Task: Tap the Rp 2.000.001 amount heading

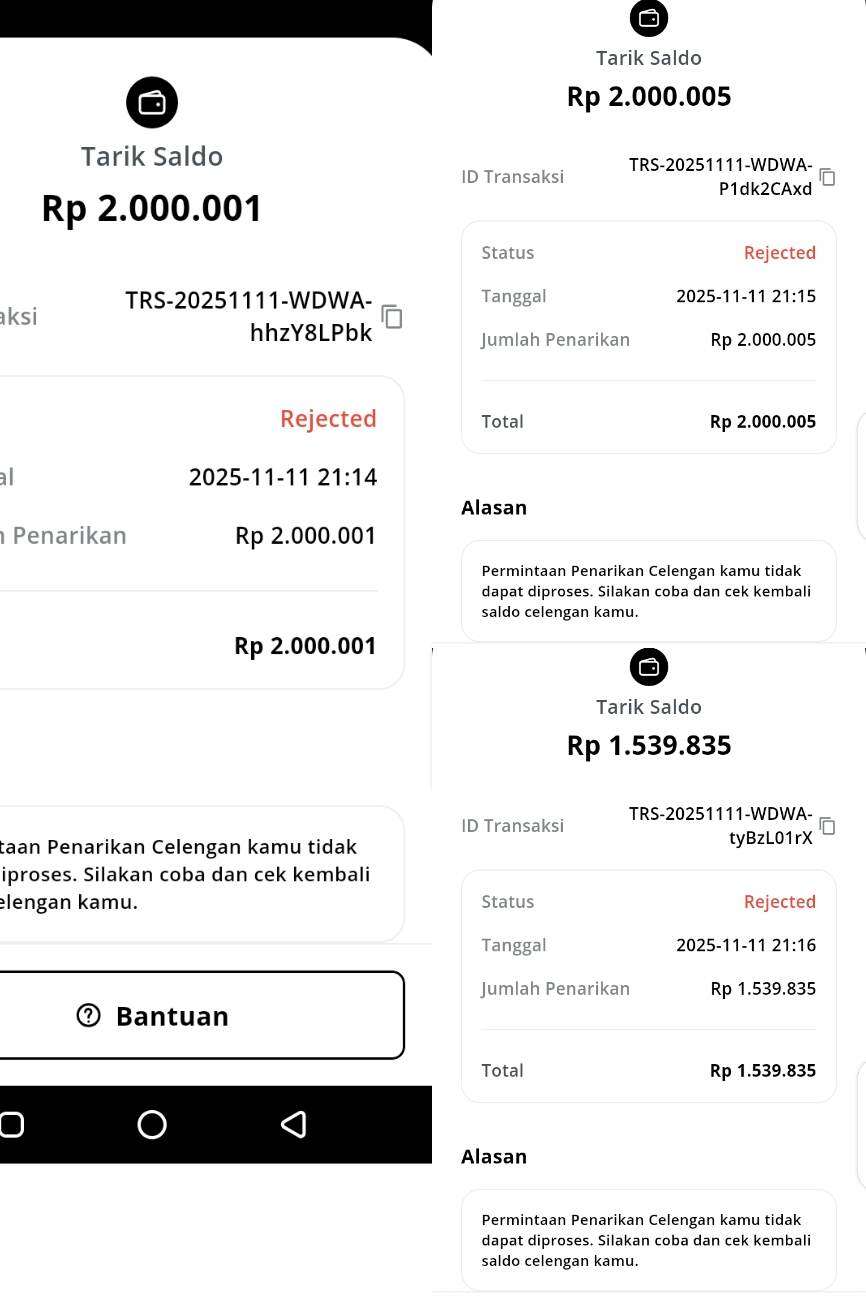Action: click(152, 209)
